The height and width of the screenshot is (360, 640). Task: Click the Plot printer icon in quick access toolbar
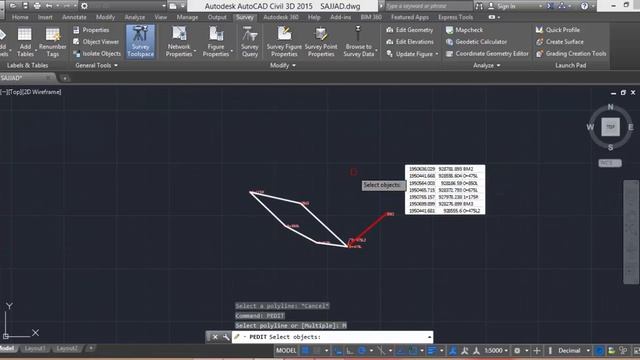click(x=37, y=6)
